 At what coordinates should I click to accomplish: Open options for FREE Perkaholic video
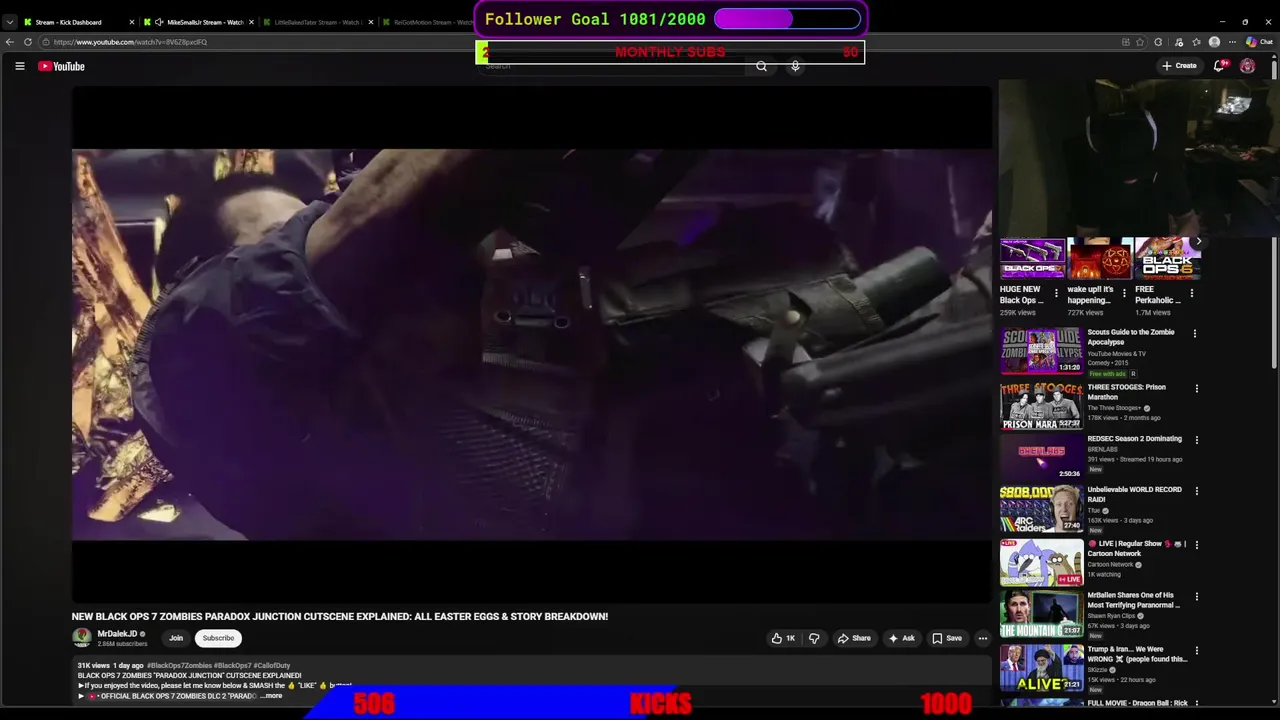[x=1191, y=293]
